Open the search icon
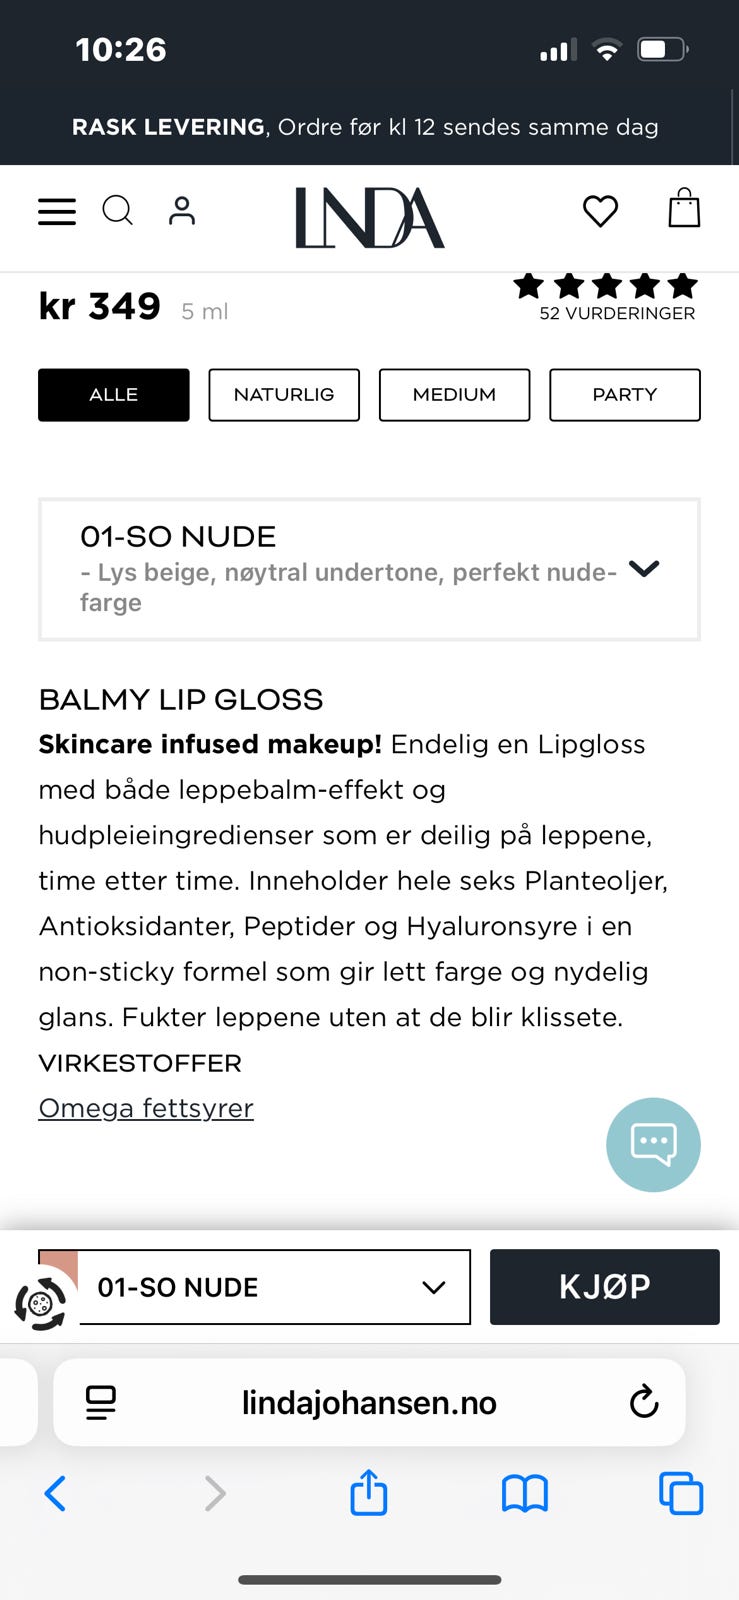 pos(118,211)
